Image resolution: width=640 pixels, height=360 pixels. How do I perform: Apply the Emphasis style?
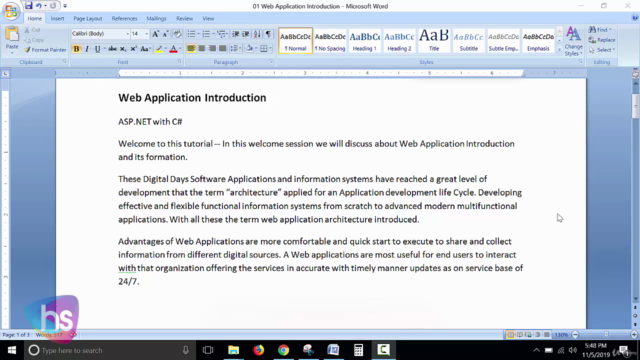point(538,41)
